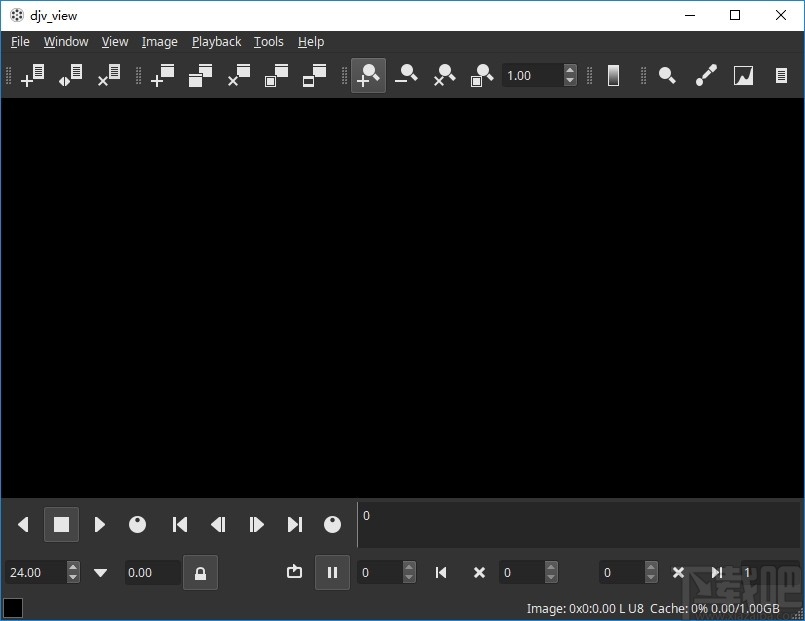Open the Tools menu
805x621 pixels.
point(268,42)
